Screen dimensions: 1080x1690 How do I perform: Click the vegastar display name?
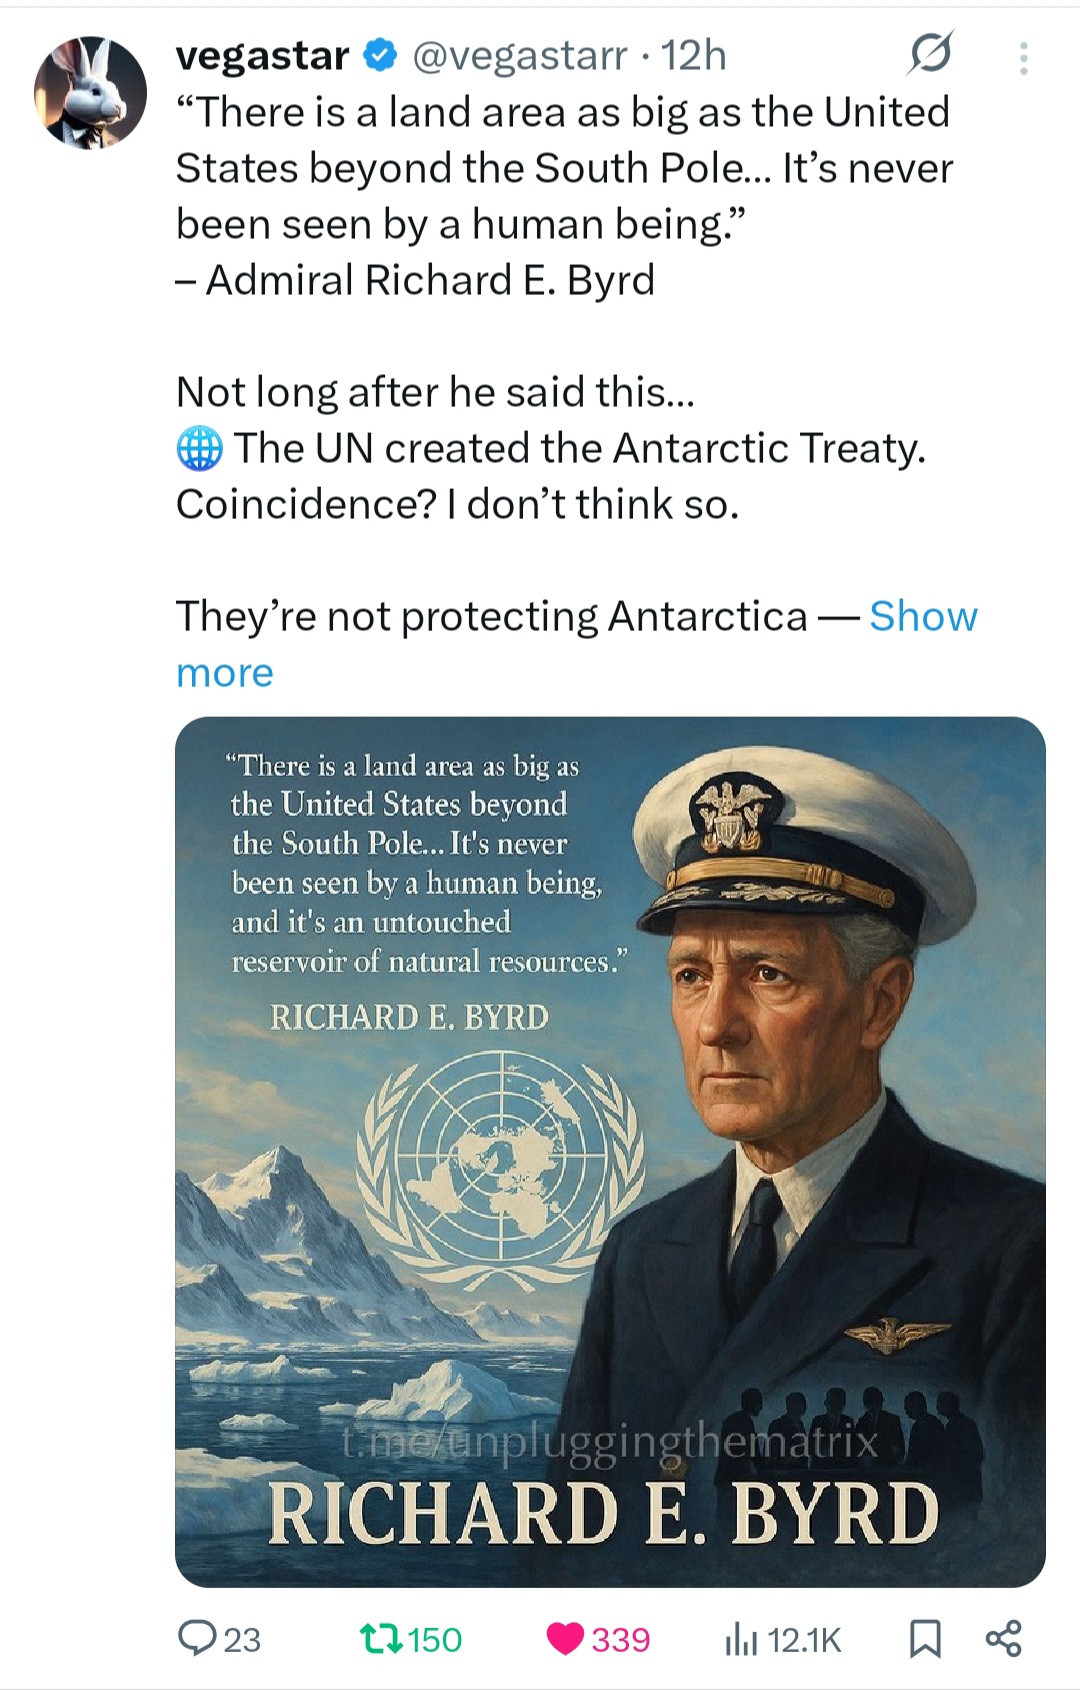[262, 56]
